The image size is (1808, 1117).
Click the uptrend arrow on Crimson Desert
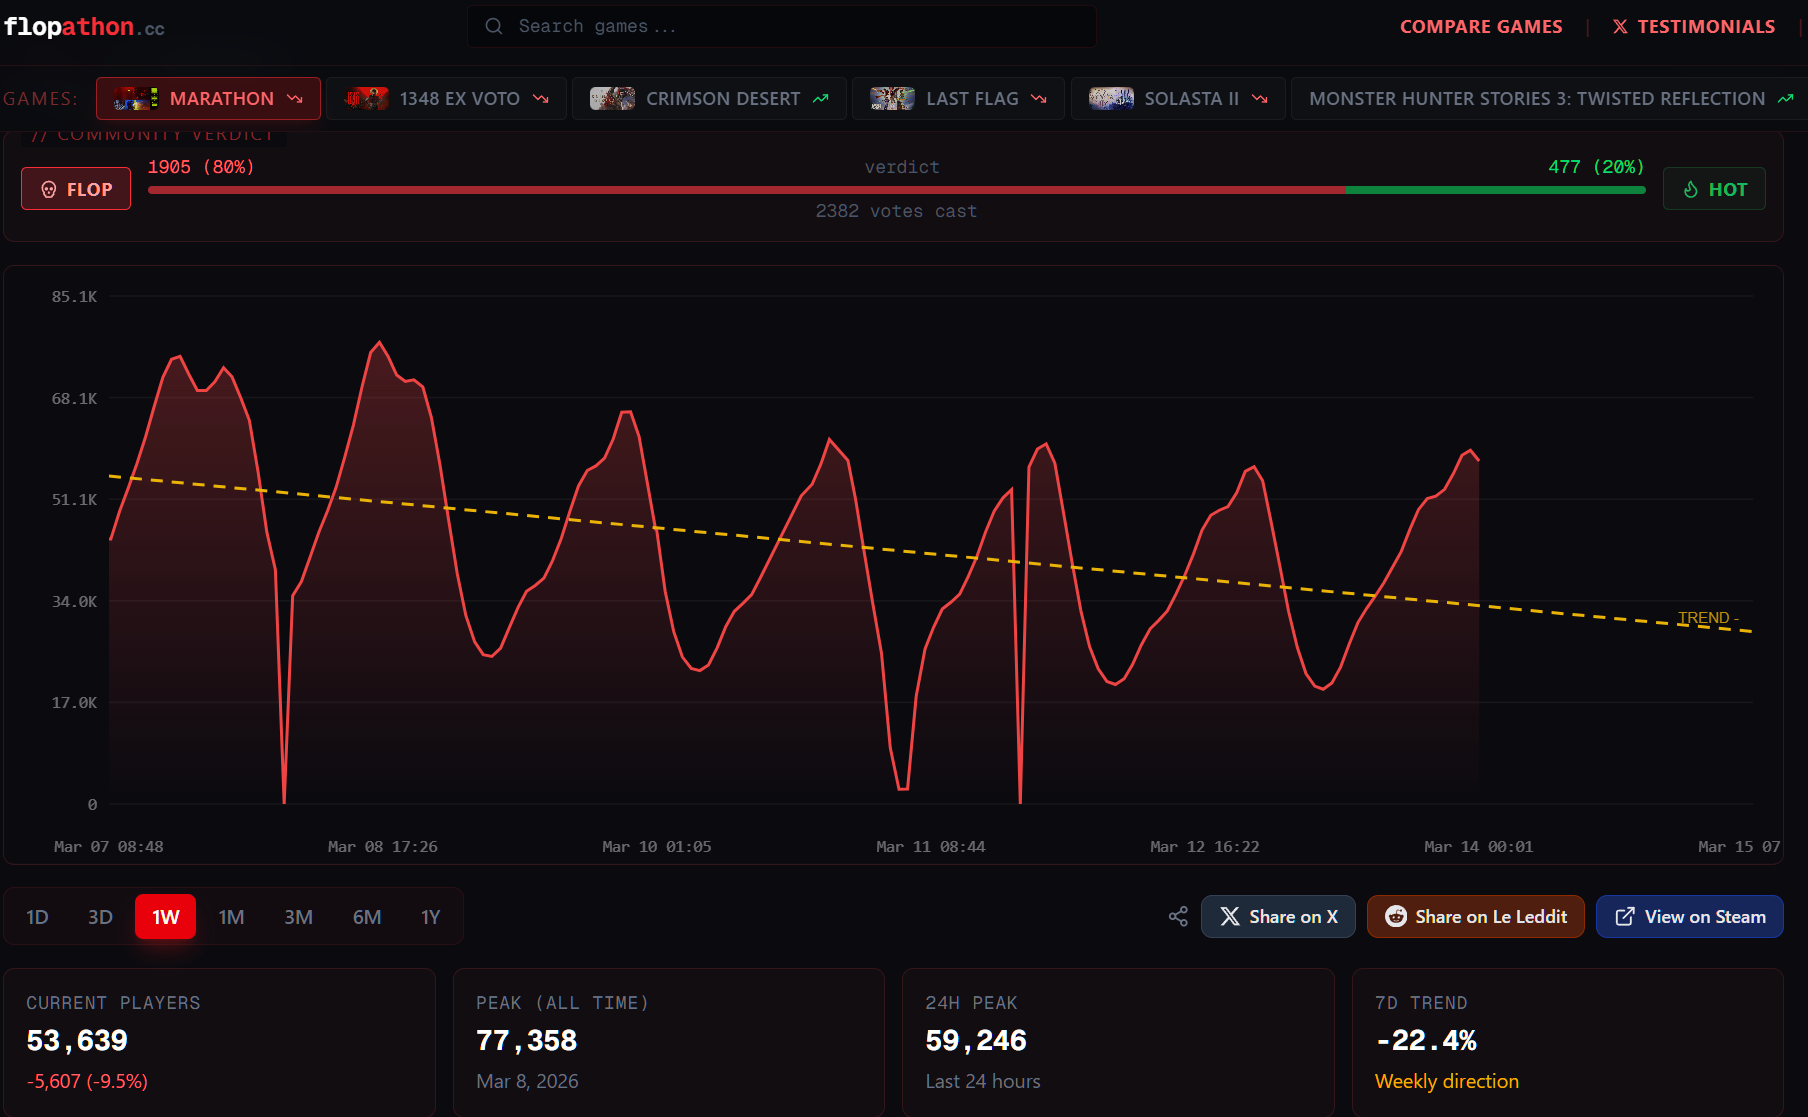821,99
